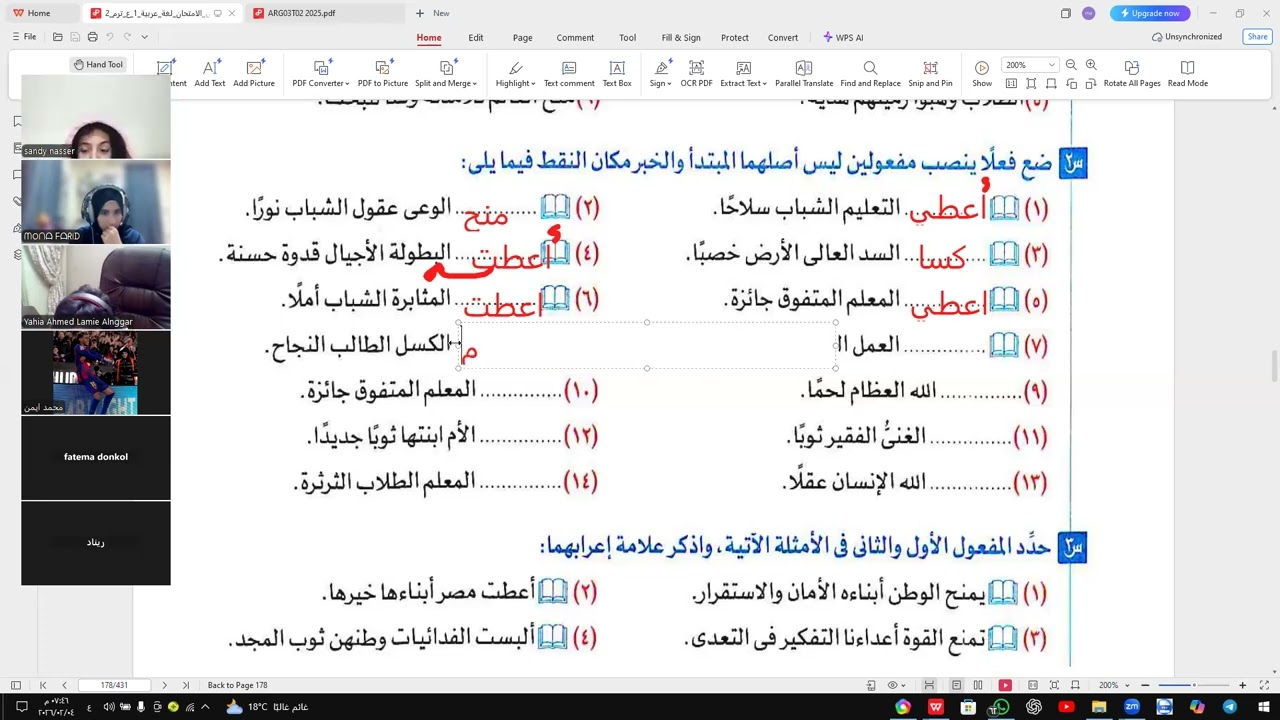Open the File menu
The height and width of the screenshot is (720, 1280).
point(24,37)
